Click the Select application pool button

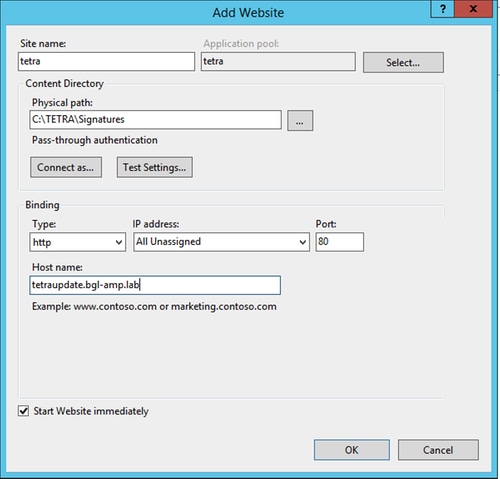[x=403, y=62]
